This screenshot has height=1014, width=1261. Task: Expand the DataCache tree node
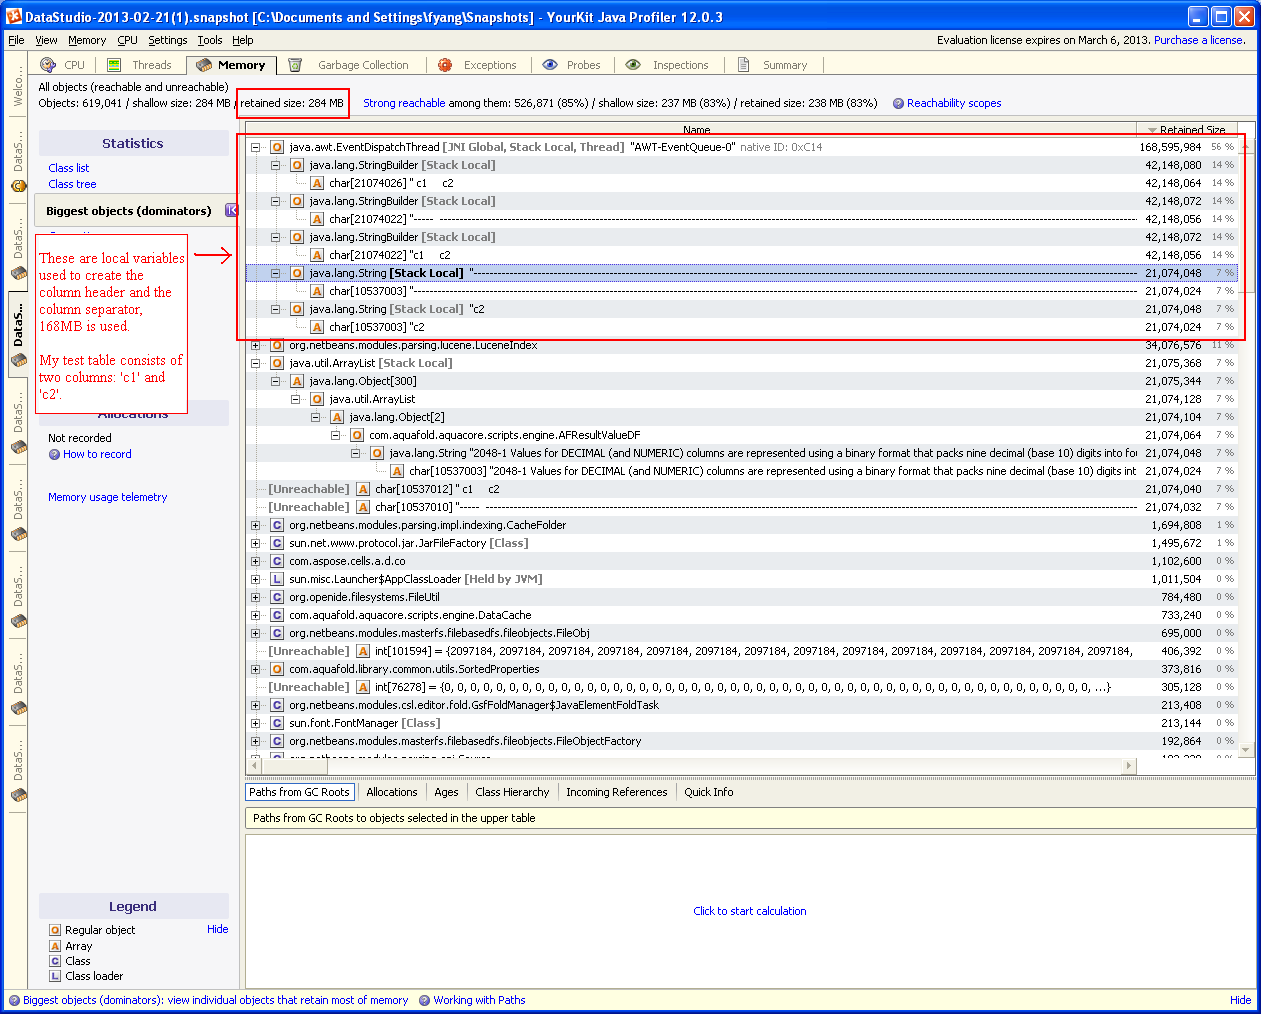point(256,615)
